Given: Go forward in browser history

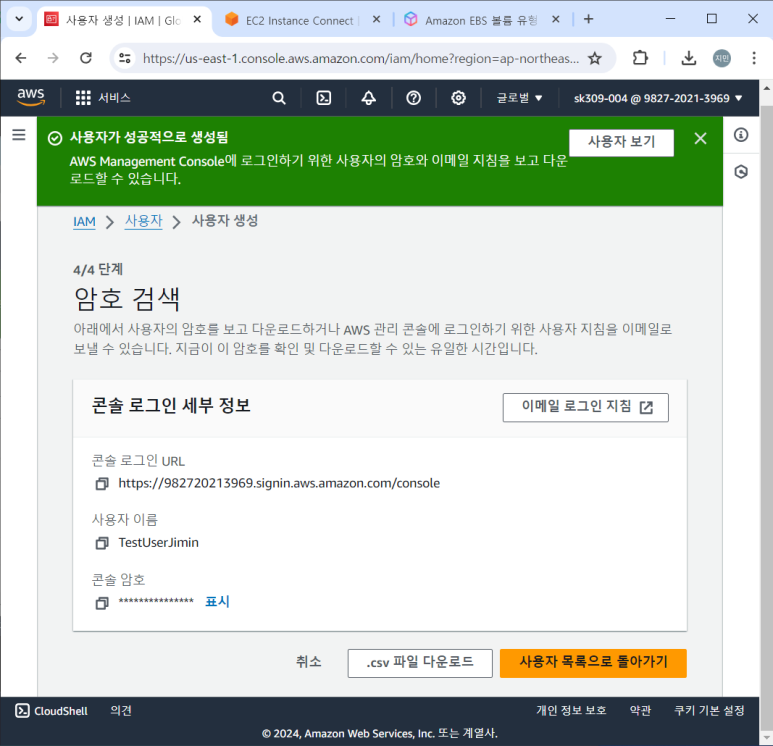Looking at the screenshot, I should [53, 58].
